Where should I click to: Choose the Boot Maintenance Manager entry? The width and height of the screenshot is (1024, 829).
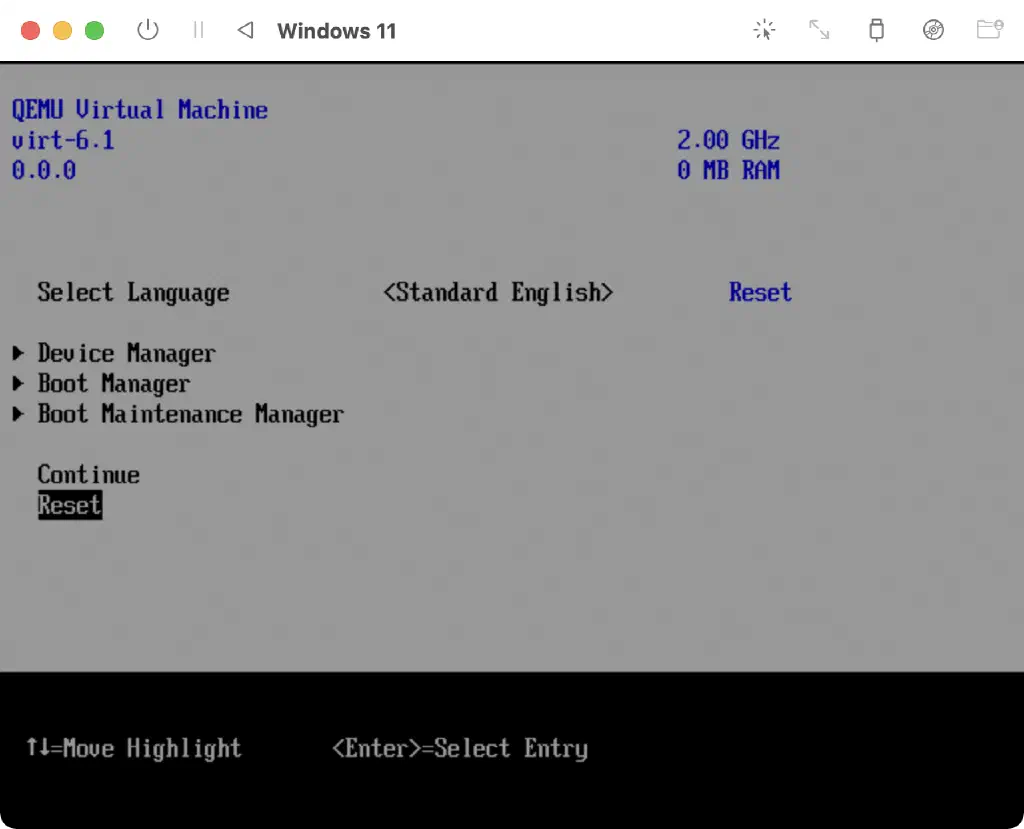[190, 414]
